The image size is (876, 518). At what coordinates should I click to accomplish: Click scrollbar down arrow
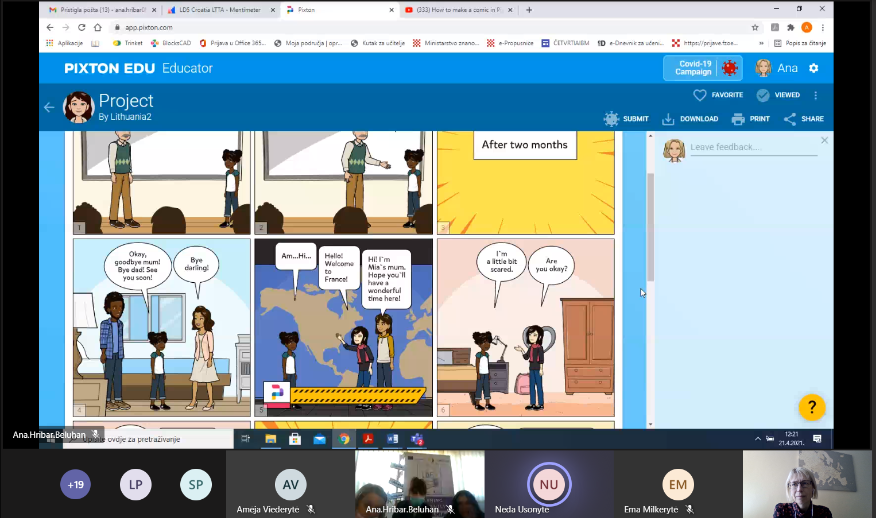[x=650, y=425]
